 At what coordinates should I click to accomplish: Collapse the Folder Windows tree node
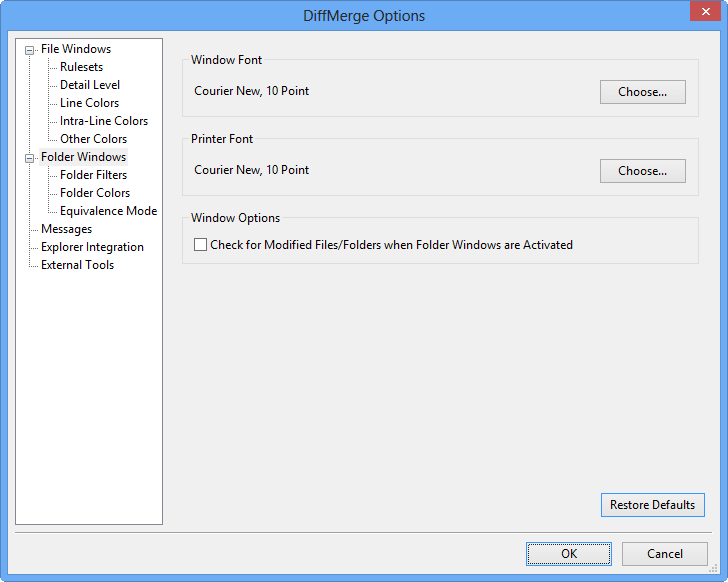tap(30, 158)
